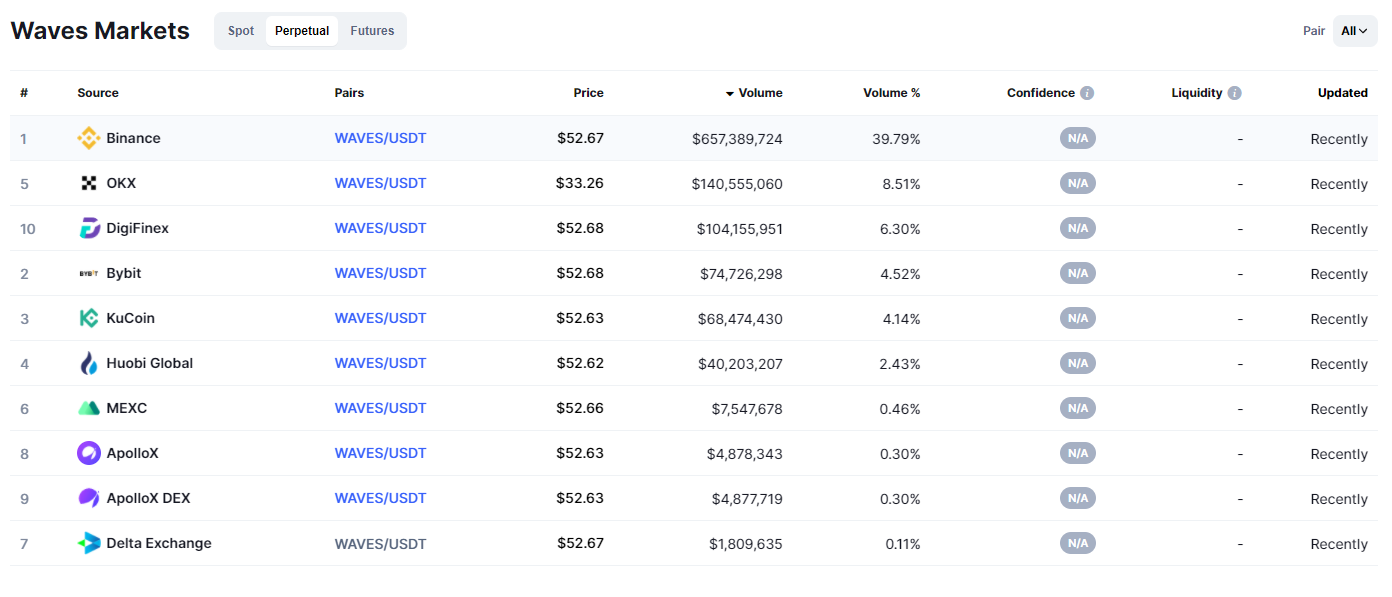Open the KuCoin exchange name link
Screen dimensions: 1392x597
click(131, 318)
